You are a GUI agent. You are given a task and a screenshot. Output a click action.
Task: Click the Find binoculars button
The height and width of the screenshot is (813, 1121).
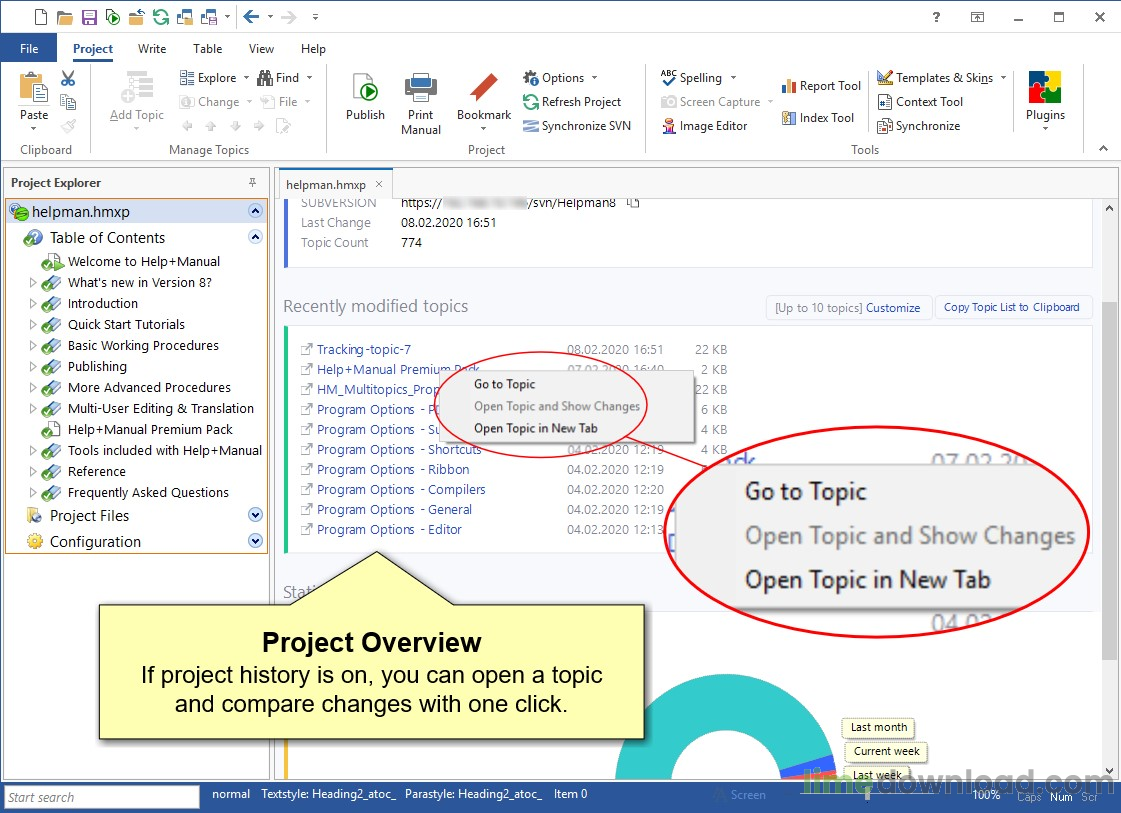pyautogui.click(x=279, y=78)
